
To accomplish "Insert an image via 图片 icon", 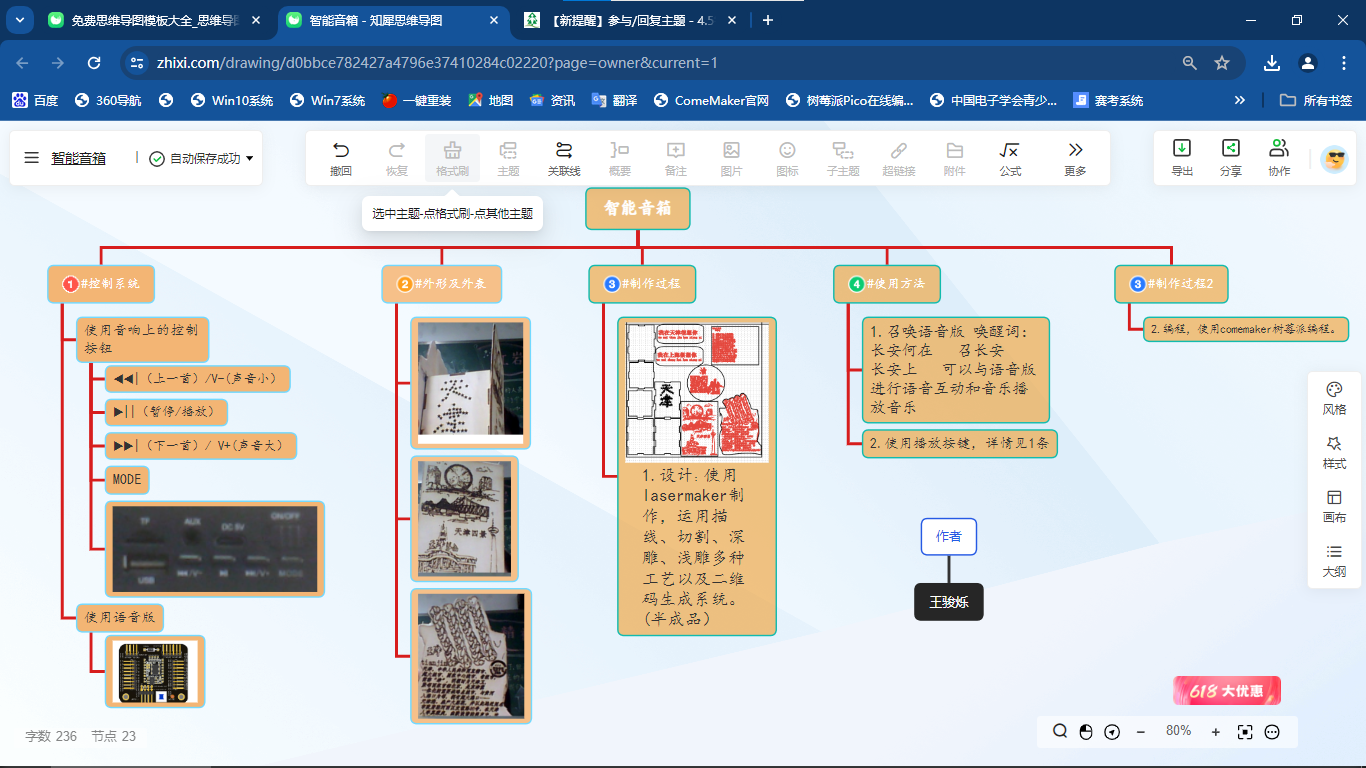I will click(731, 158).
